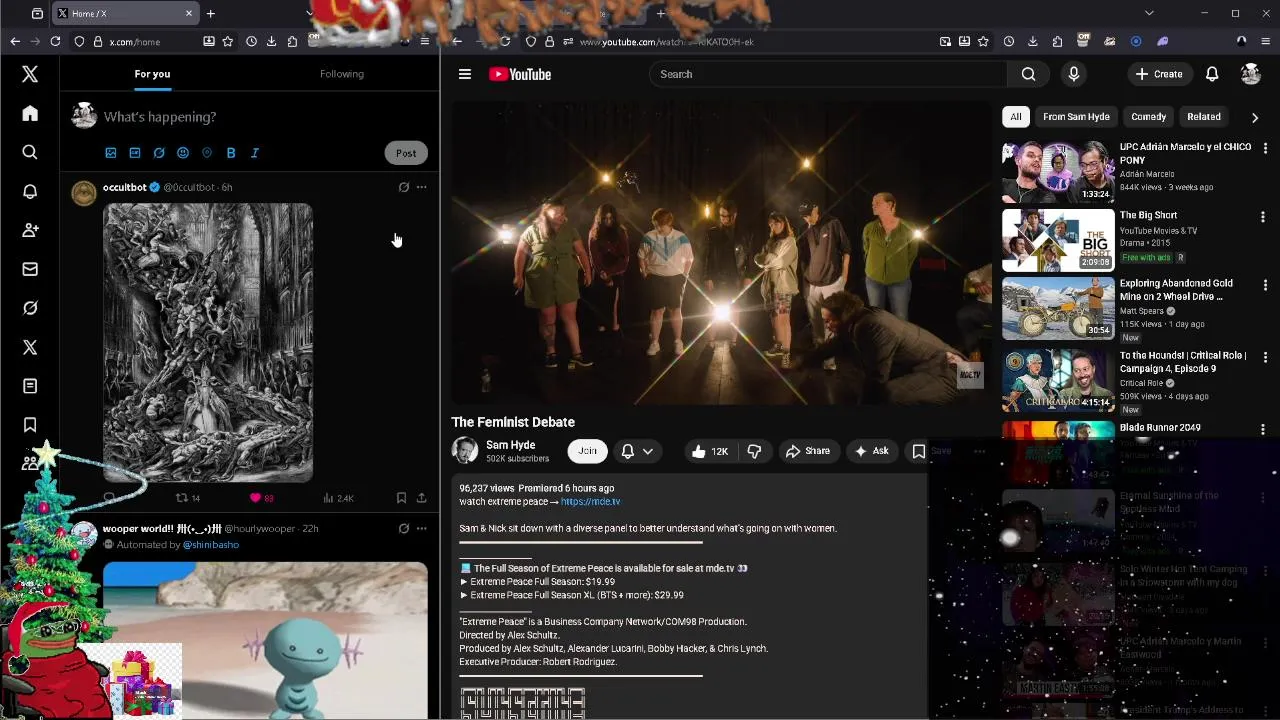Click Join button for Sam Hyde
This screenshot has width=1280, height=720.
[x=588, y=451]
